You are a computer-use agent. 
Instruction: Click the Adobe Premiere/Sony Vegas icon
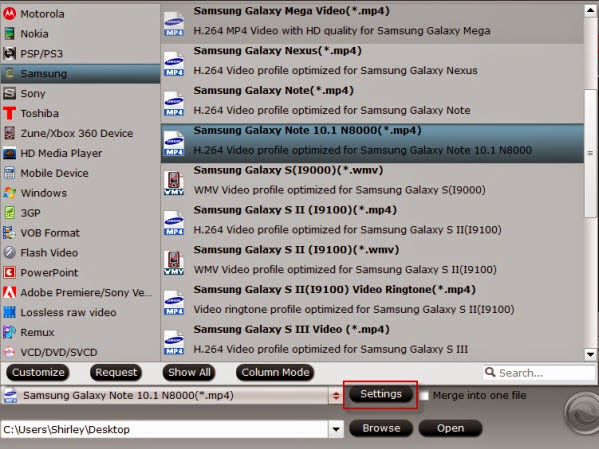(x=10, y=292)
